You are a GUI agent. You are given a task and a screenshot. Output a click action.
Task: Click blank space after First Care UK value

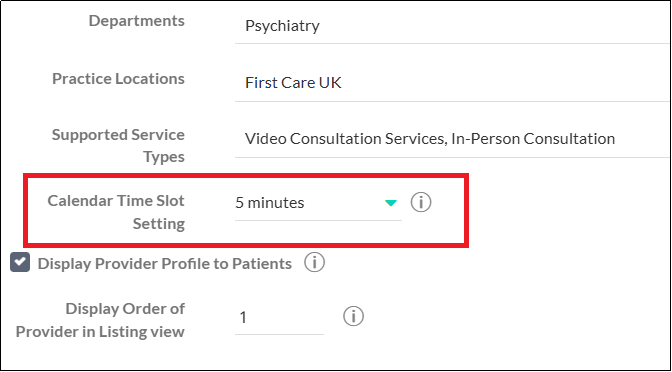coord(505,83)
